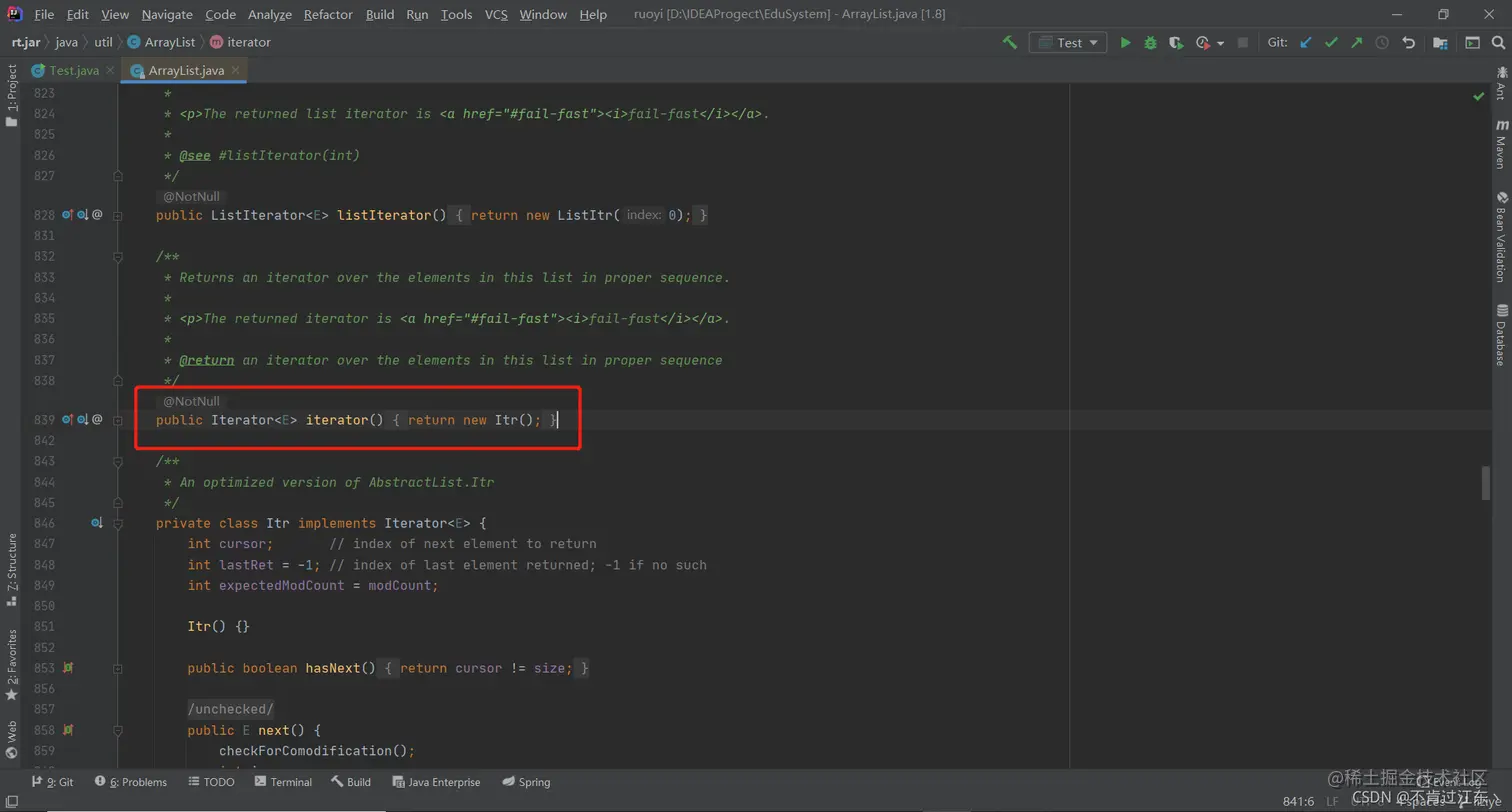Run Test with Coverage icon

point(1177,43)
